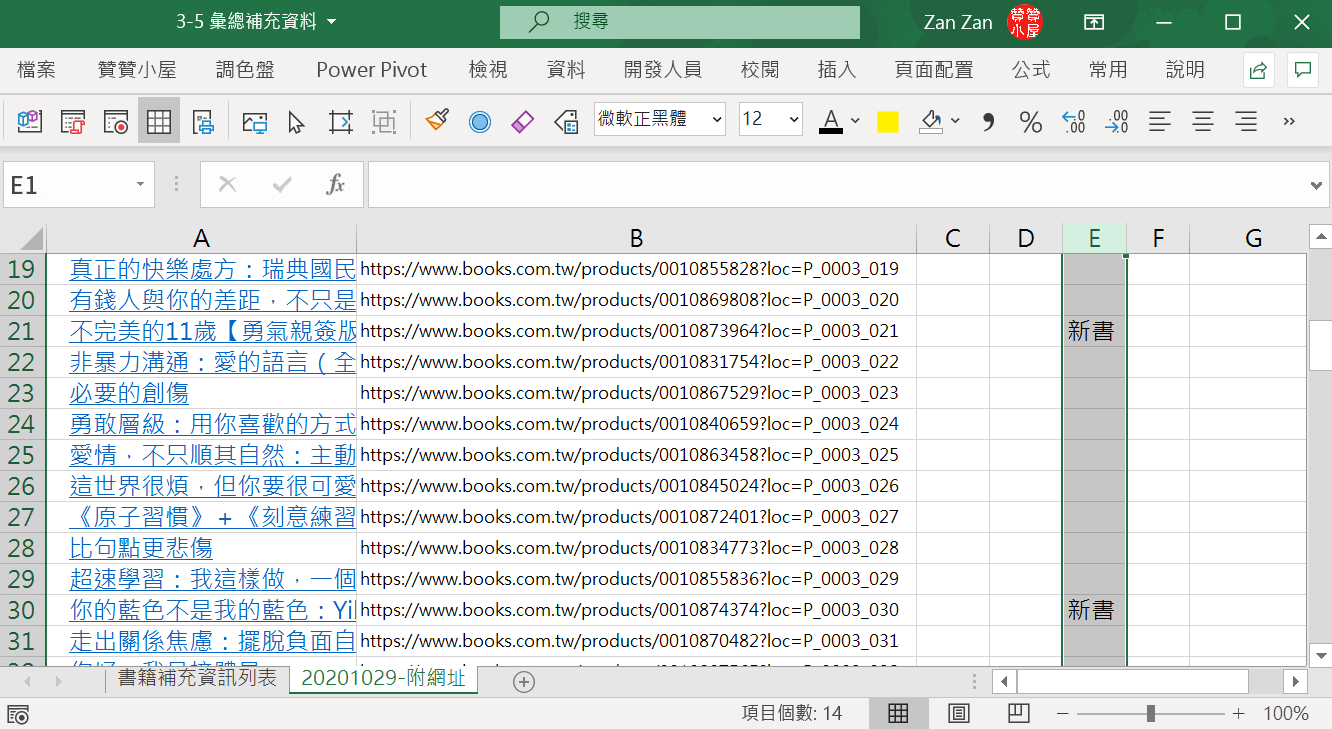This screenshot has height=729, width=1332.
Task: Click the macro recording status icon
Action: pos(18,714)
